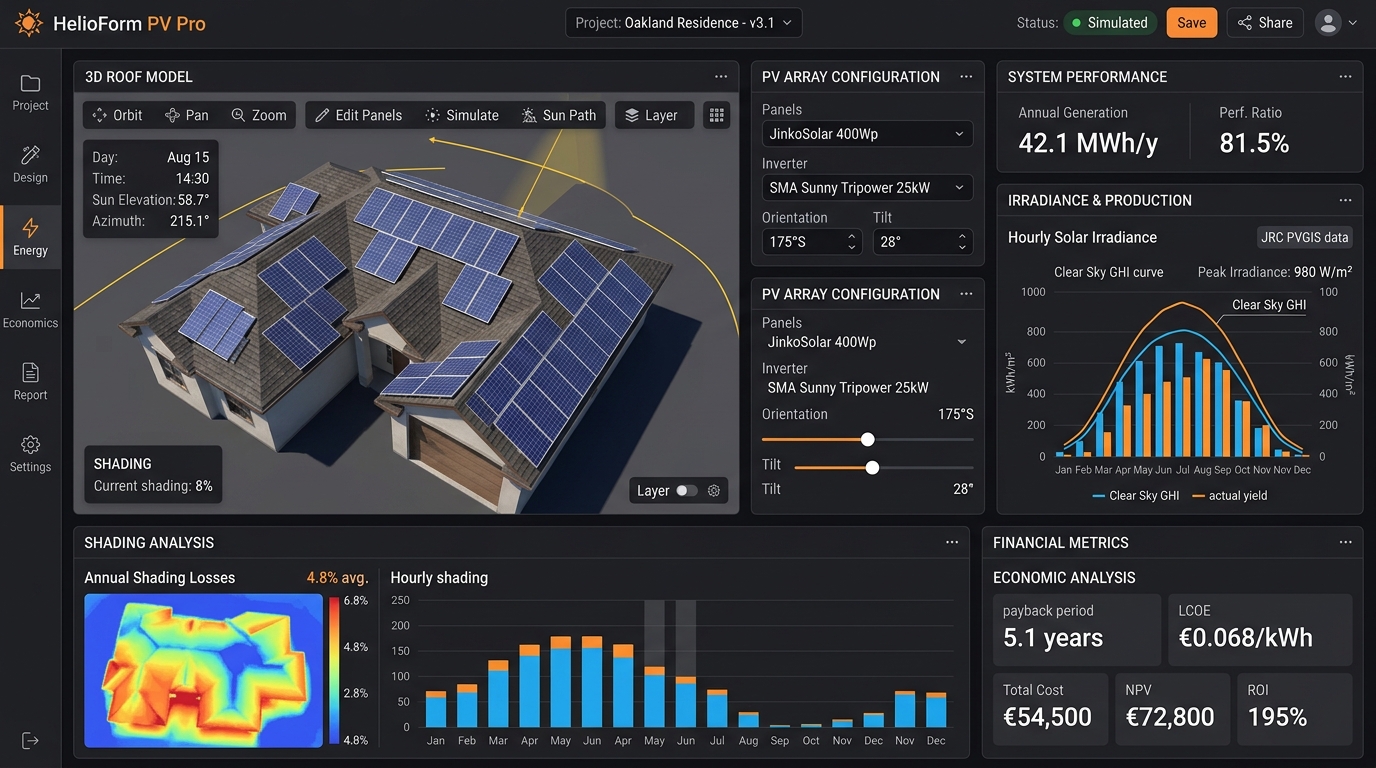Click Edit Panels in the toolbar
This screenshot has width=1376, height=768.
click(358, 115)
